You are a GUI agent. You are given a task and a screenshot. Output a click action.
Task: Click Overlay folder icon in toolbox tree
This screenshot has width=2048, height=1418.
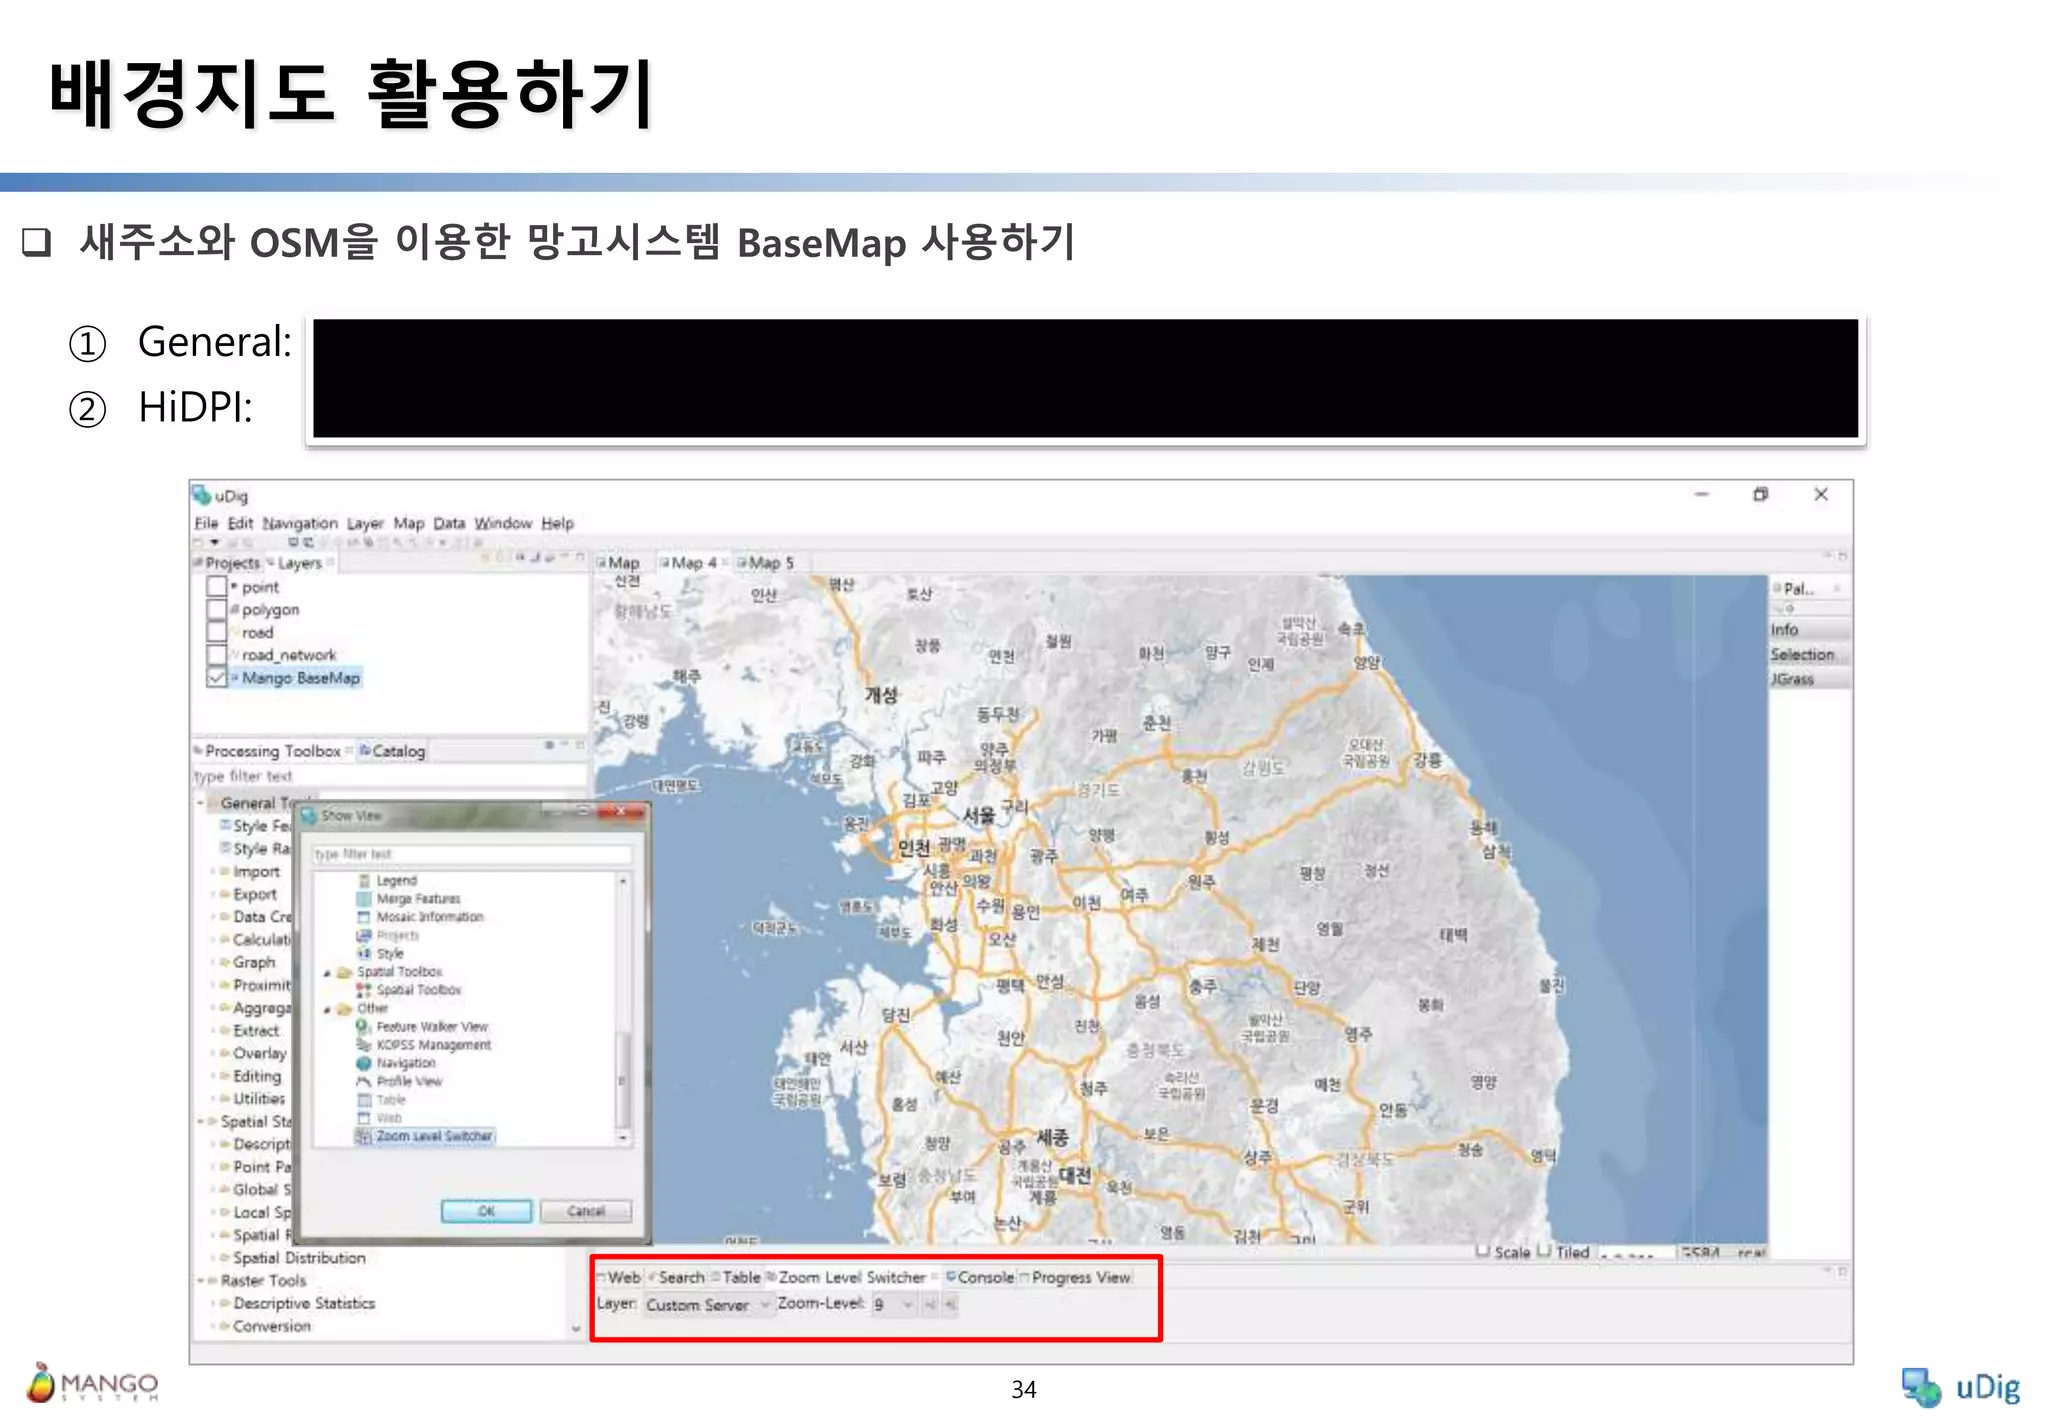click(x=225, y=1054)
